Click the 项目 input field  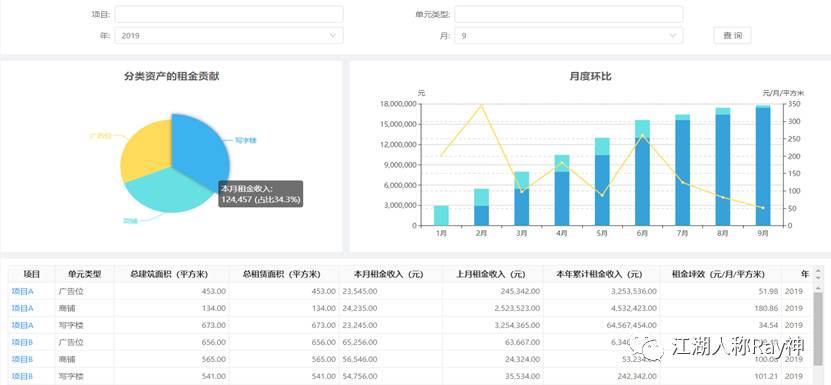coord(229,14)
